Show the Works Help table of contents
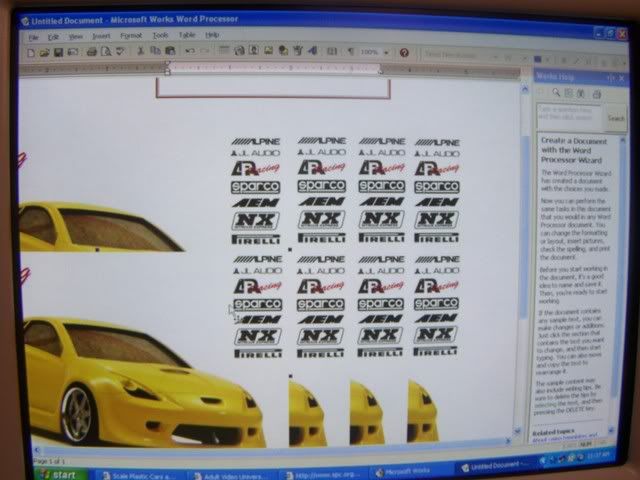This screenshot has width=640, height=480. click(x=569, y=93)
